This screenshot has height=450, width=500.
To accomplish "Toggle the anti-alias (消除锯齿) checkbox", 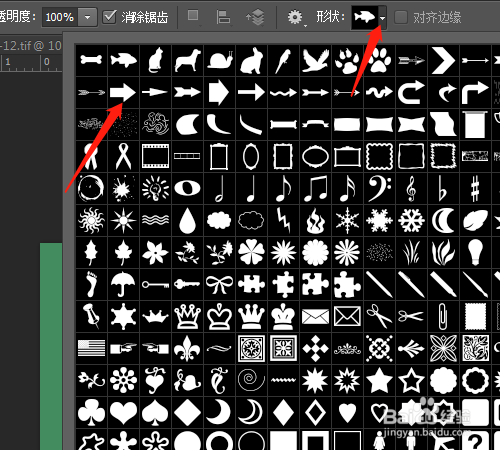I will 109,17.
